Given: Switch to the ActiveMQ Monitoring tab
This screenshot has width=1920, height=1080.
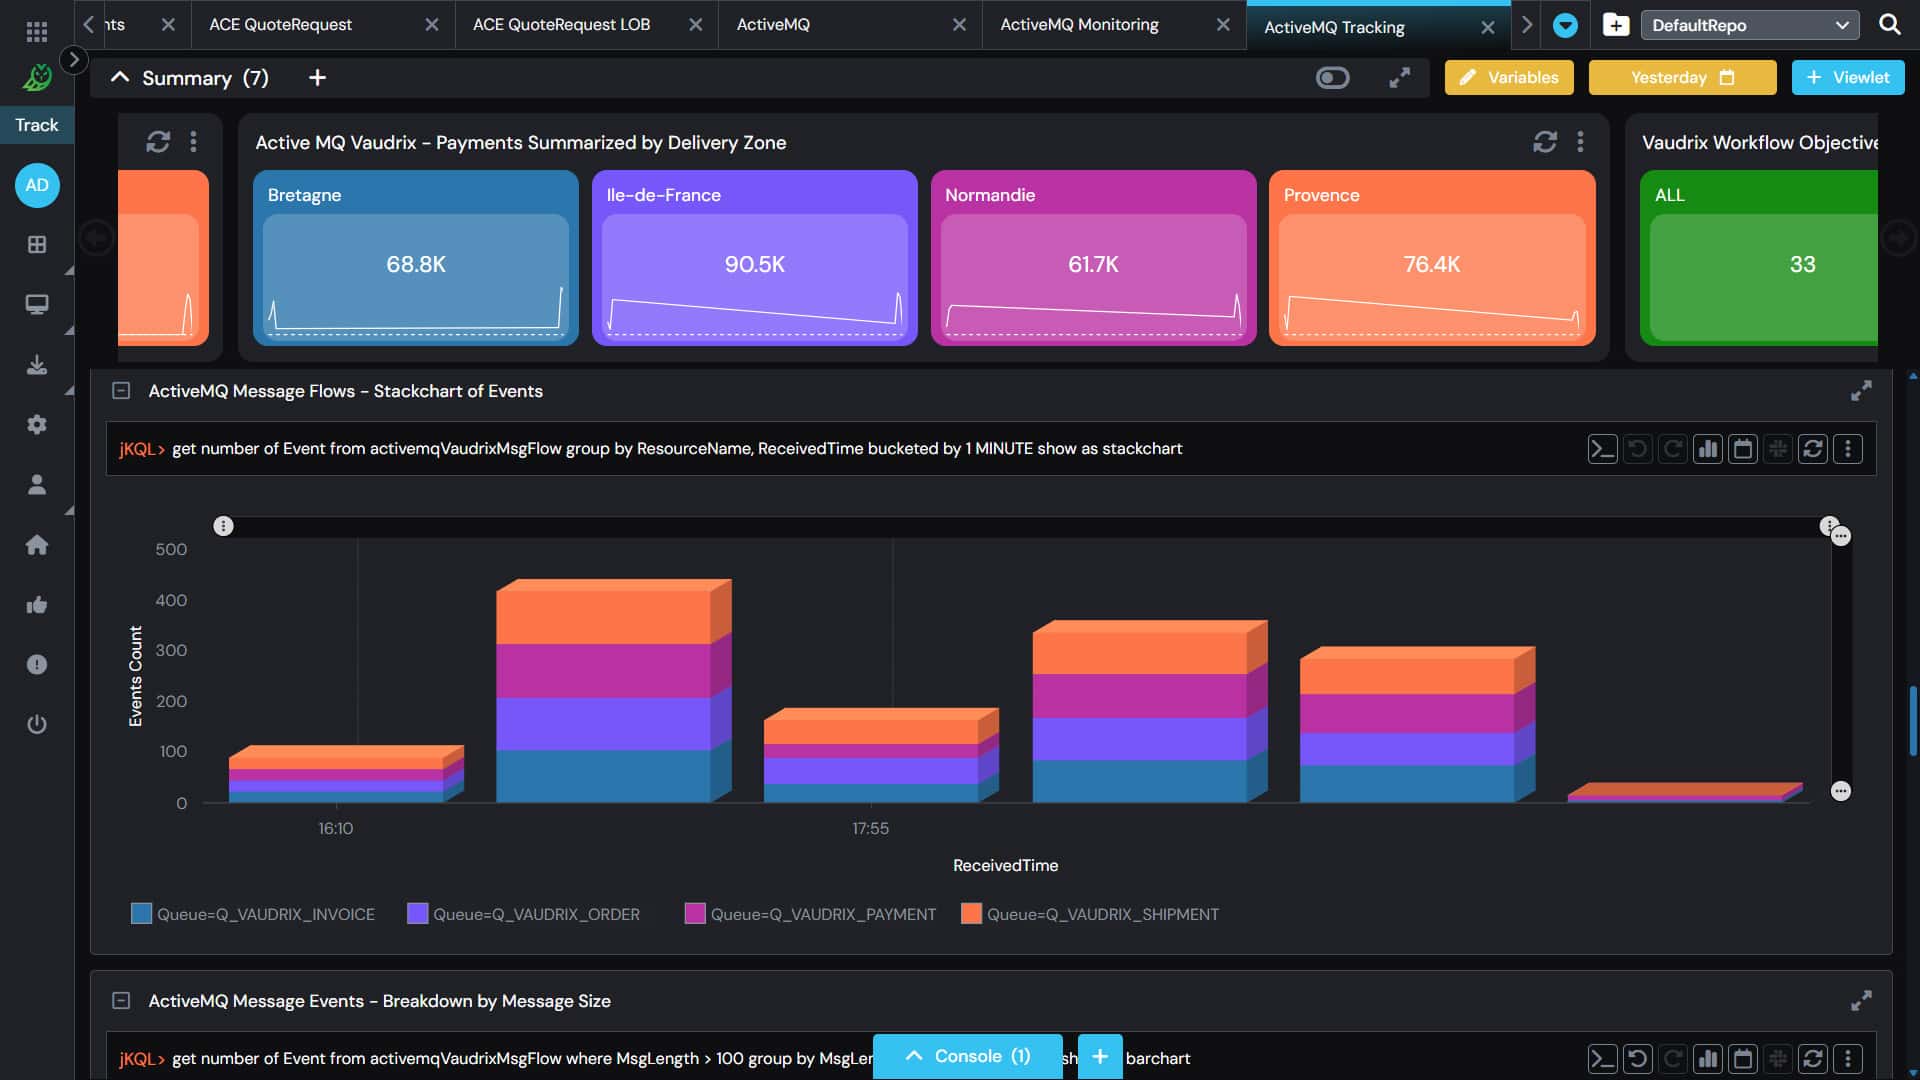Looking at the screenshot, I should (x=1080, y=24).
